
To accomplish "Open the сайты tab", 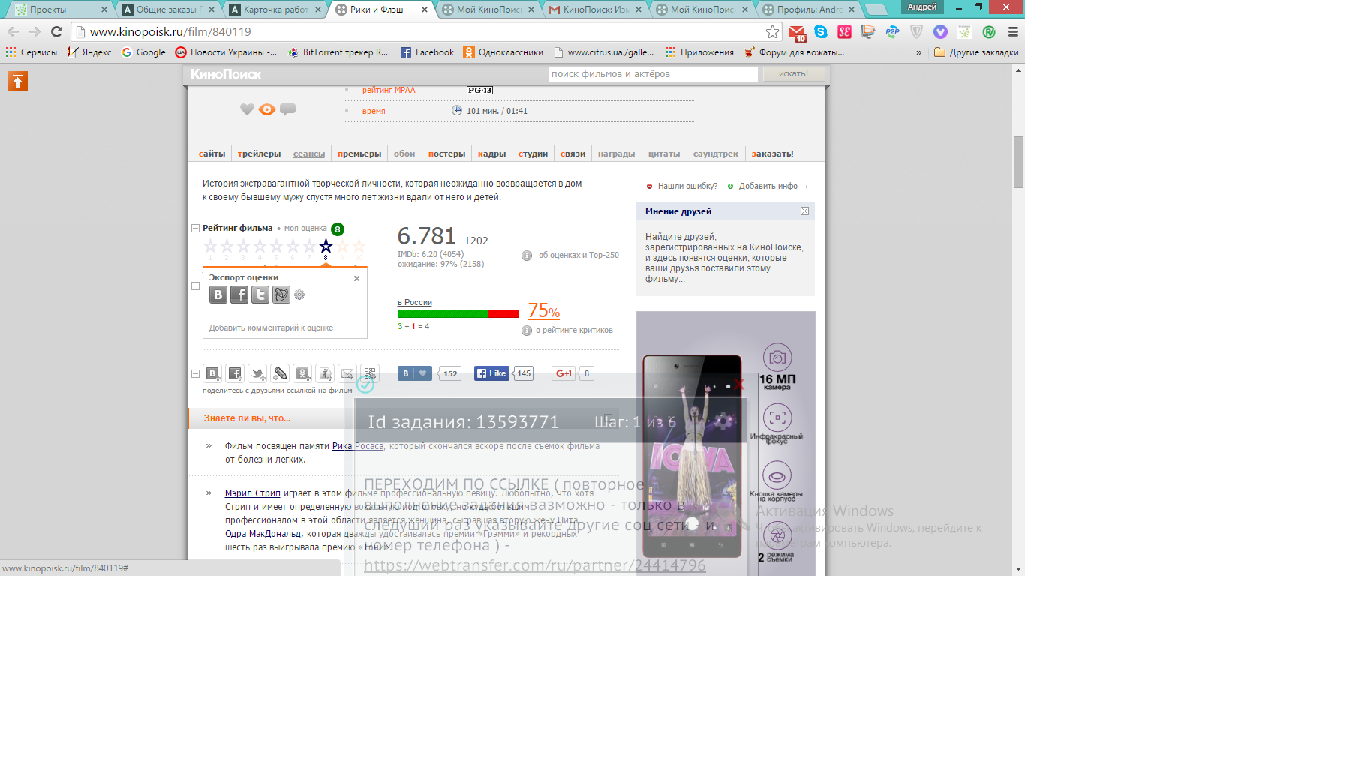I will coord(212,154).
